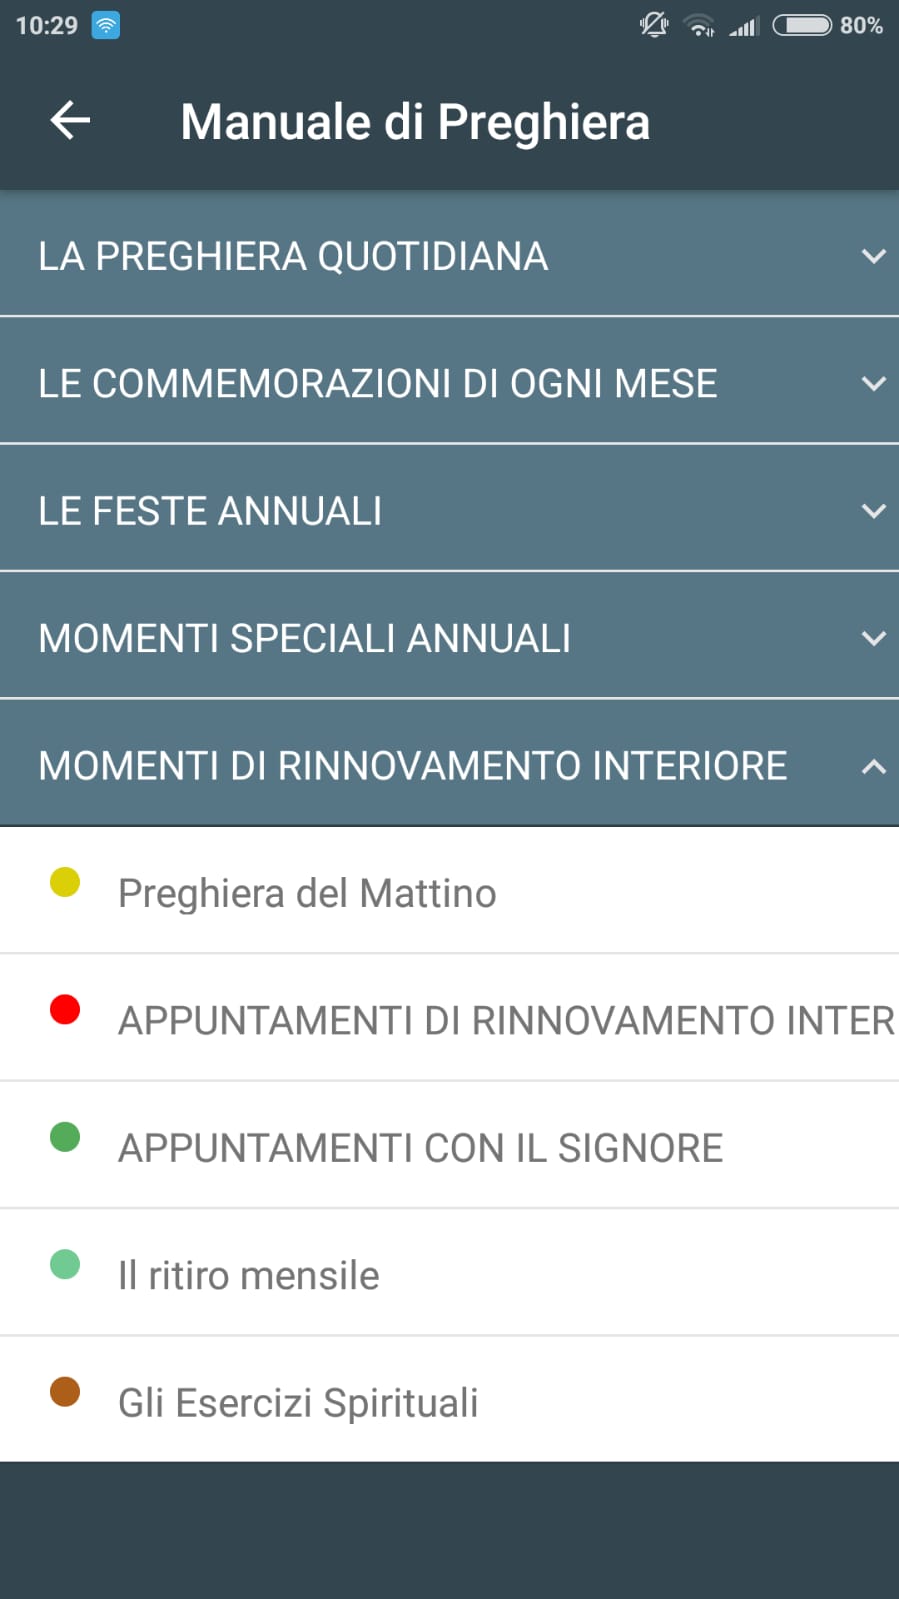Screen dimensions: 899x1599
Task: Expand LA PREGHIERA QUOTIDIANA chevron
Action: click(873, 256)
